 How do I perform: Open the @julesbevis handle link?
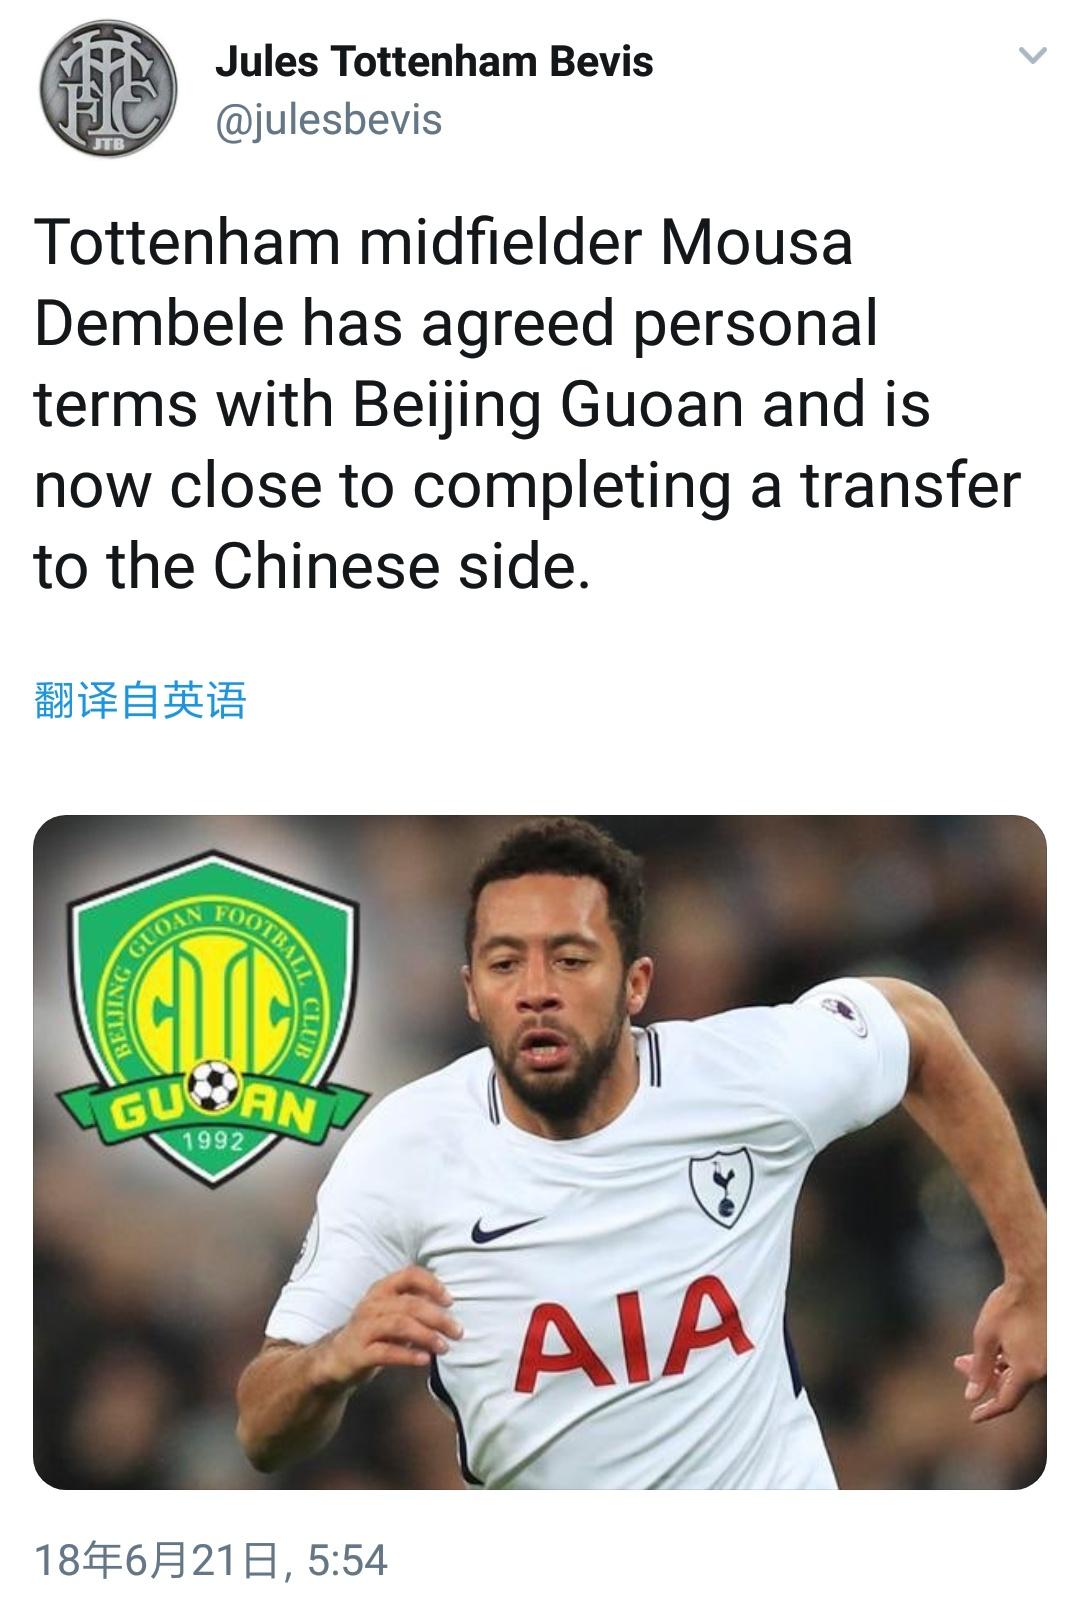point(328,120)
